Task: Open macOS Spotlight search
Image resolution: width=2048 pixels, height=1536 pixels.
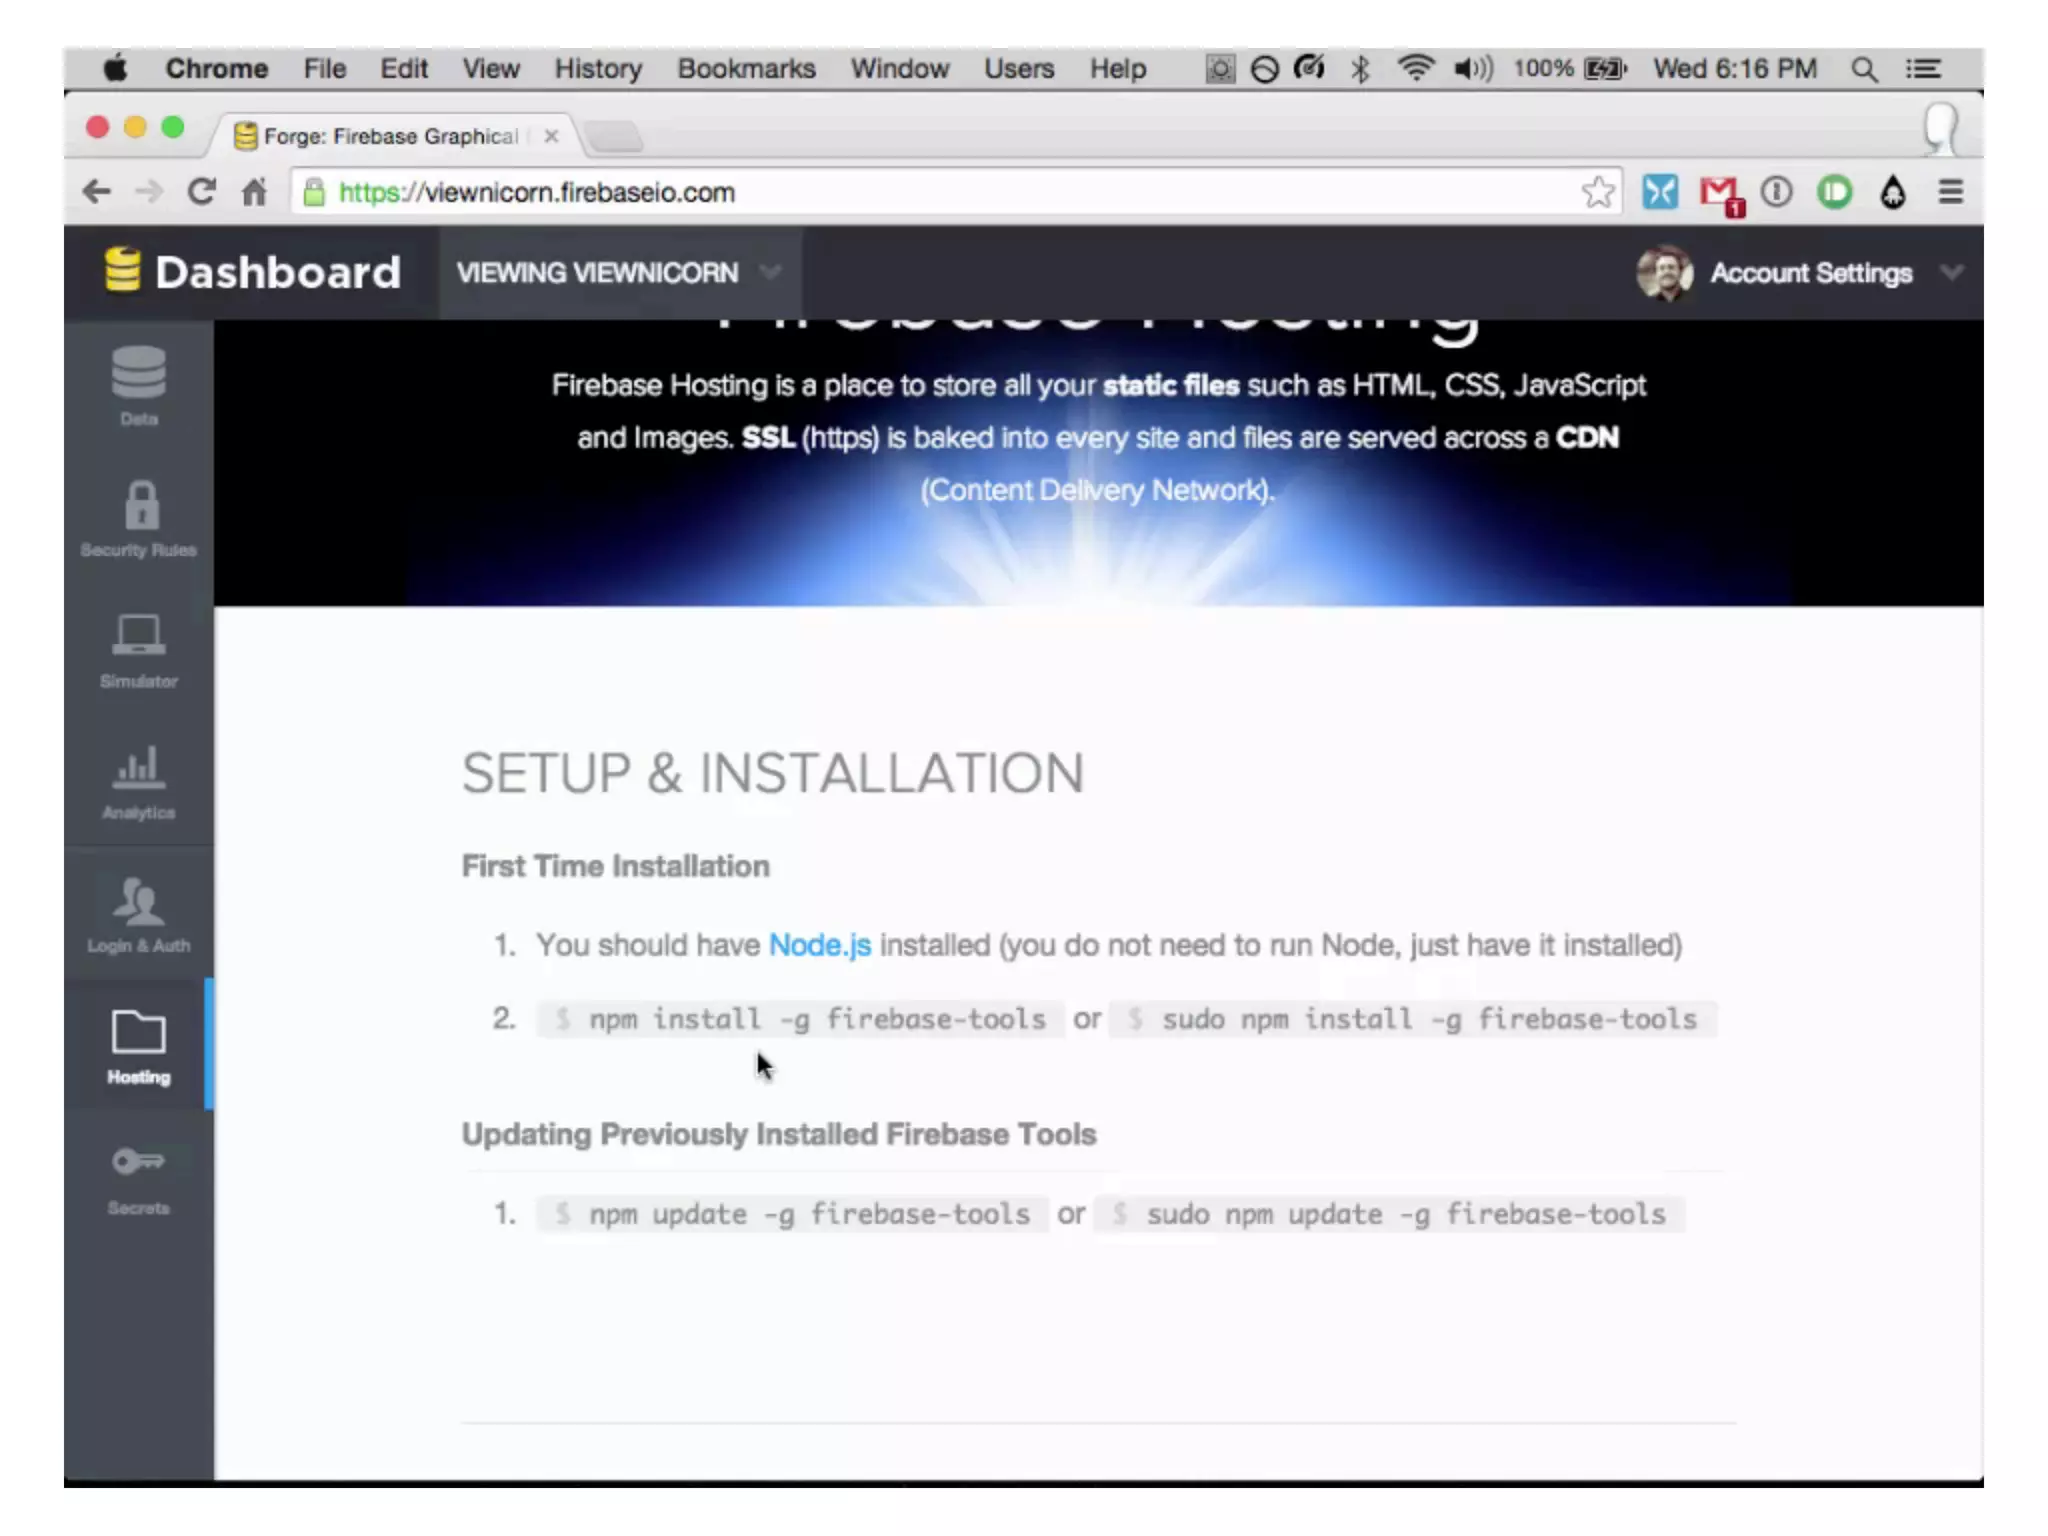Action: 1863,69
